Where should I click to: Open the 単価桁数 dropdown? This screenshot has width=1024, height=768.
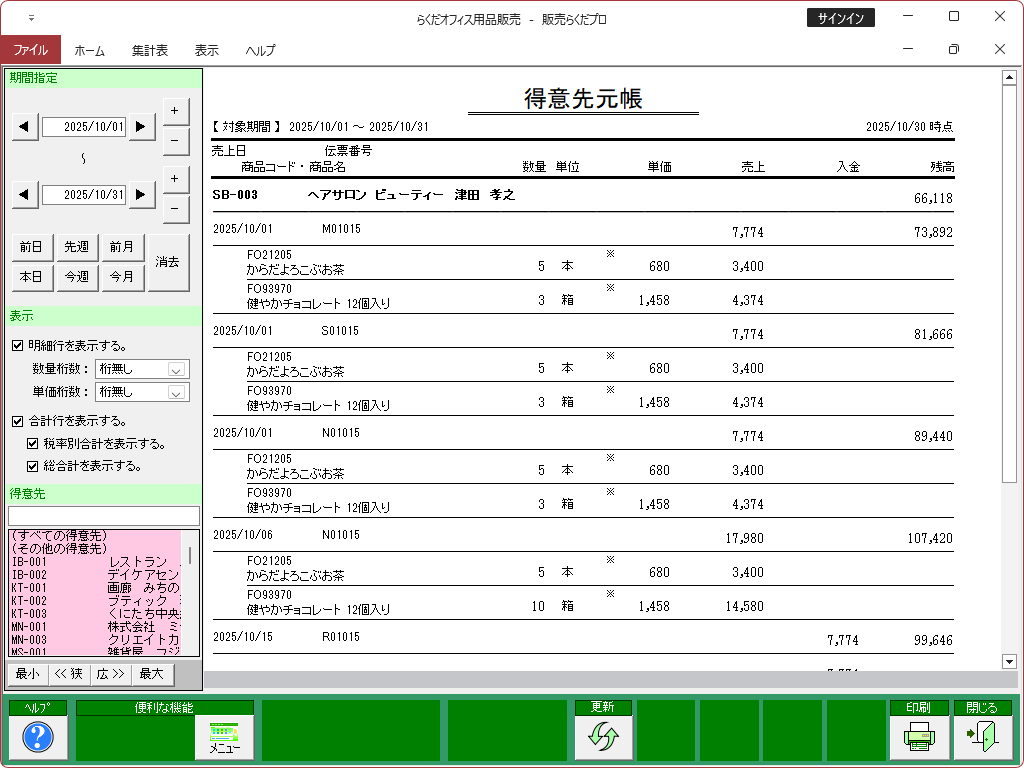[177, 393]
